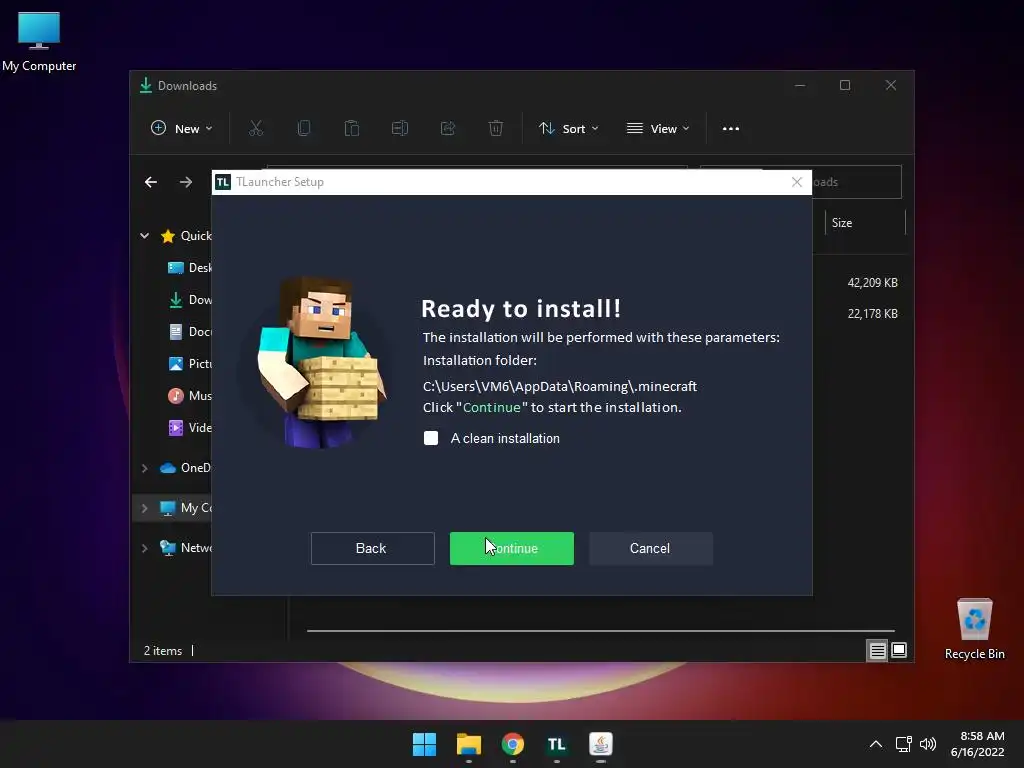Open the New menu in Downloads window
Image resolution: width=1024 pixels, height=768 pixels.
tap(182, 129)
